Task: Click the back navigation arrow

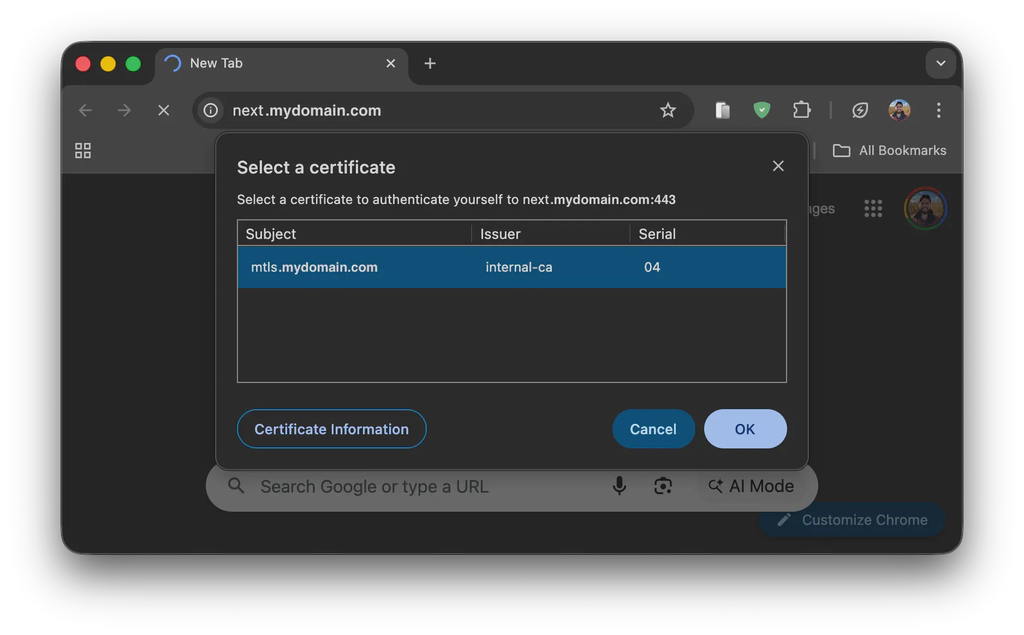Action: [85, 110]
